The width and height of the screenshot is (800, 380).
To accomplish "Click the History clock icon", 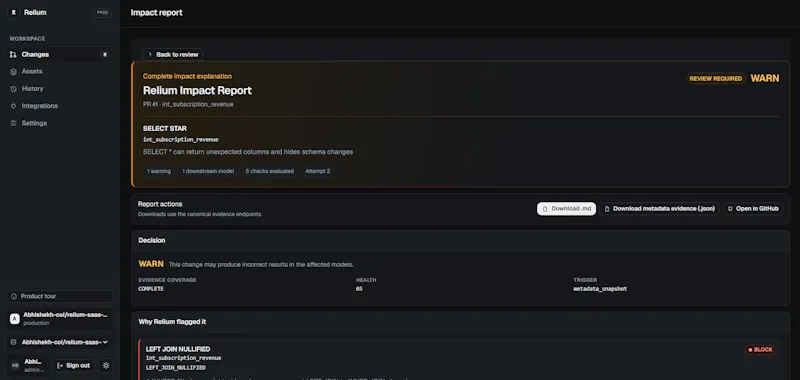I will click(13, 89).
